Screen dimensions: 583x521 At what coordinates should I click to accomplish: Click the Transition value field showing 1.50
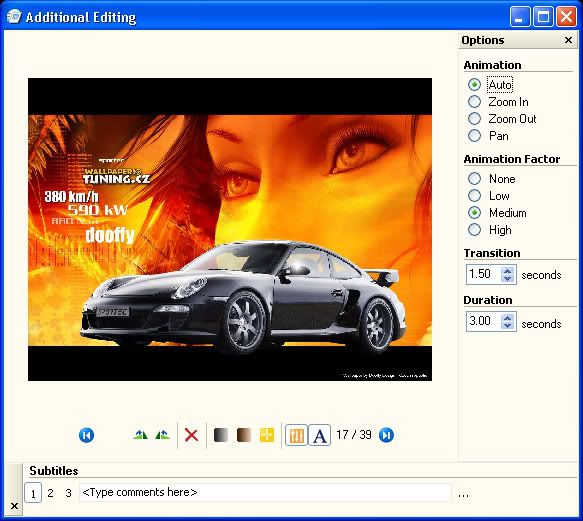(x=483, y=274)
